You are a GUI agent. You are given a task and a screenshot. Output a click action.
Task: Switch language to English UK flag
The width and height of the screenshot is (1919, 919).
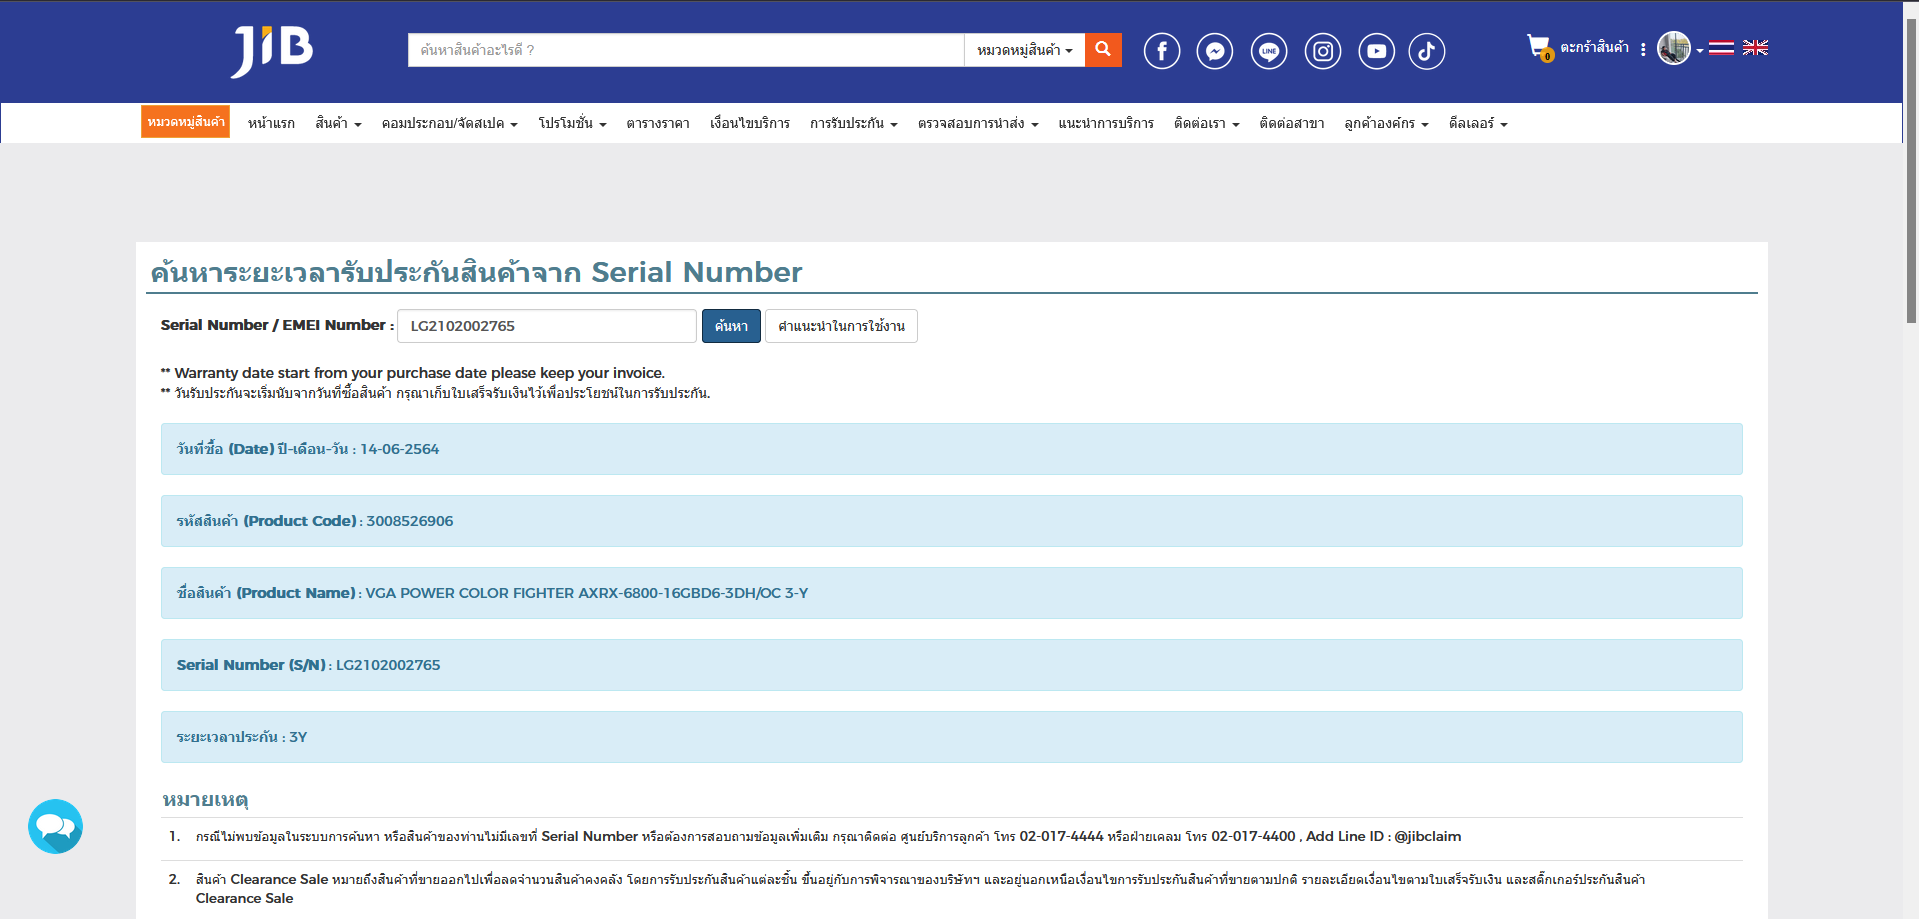click(x=1755, y=47)
